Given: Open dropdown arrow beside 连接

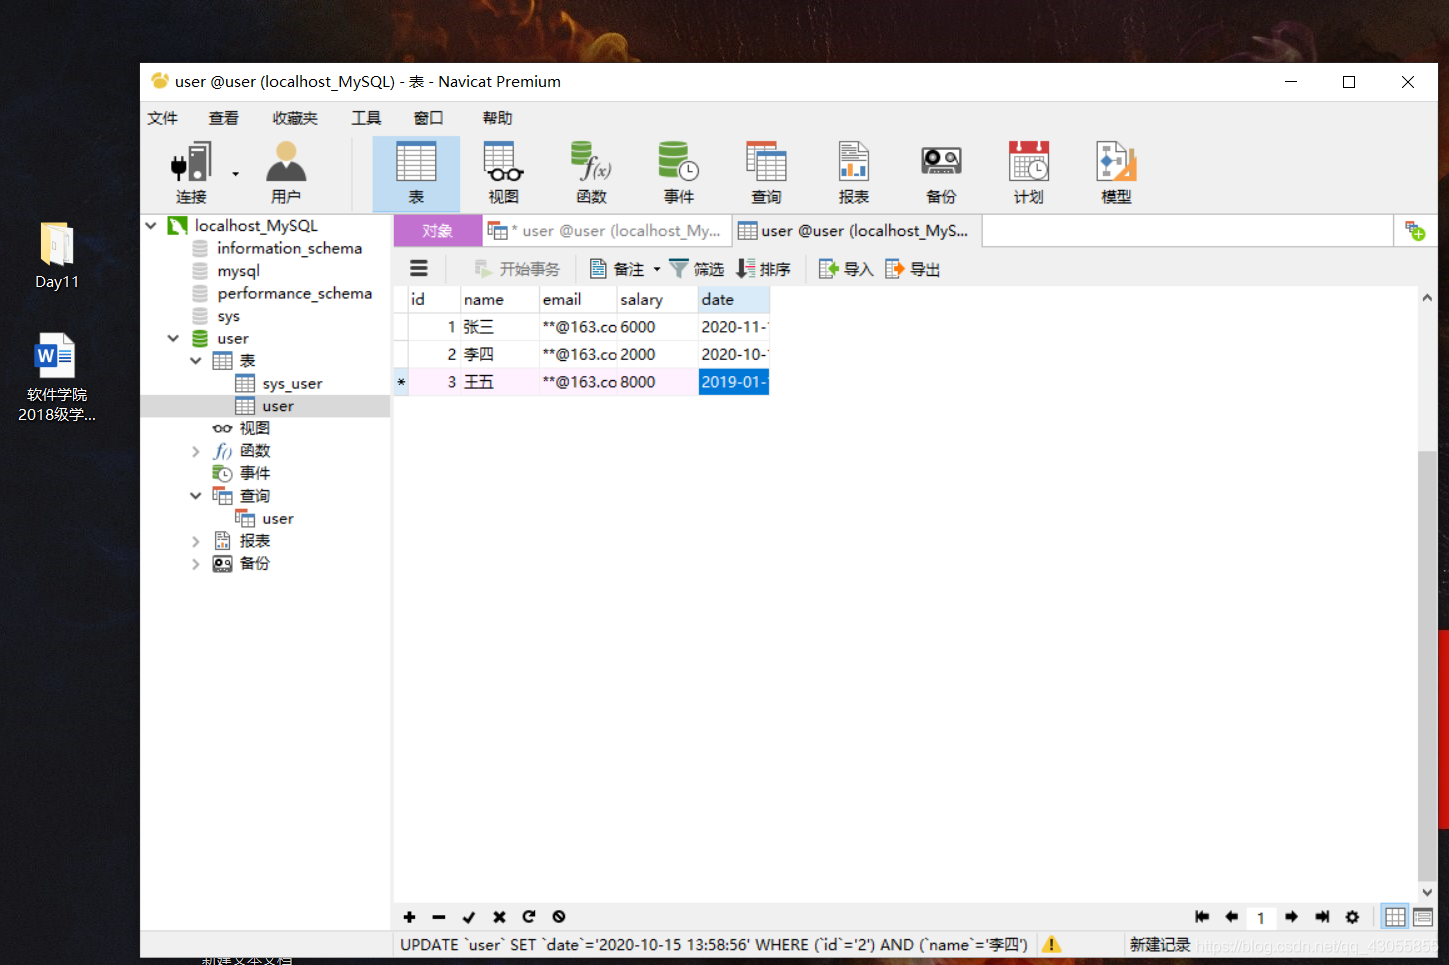Looking at the screenshot, I should pyautogui.click(x=236, y=174).
